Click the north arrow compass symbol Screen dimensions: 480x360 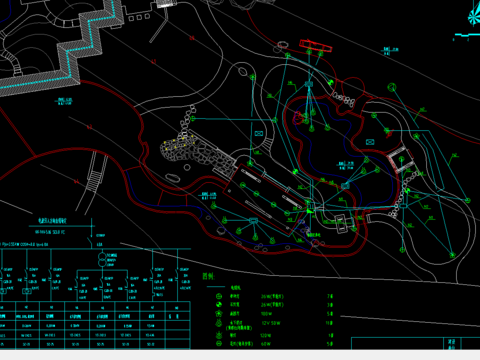474,15
